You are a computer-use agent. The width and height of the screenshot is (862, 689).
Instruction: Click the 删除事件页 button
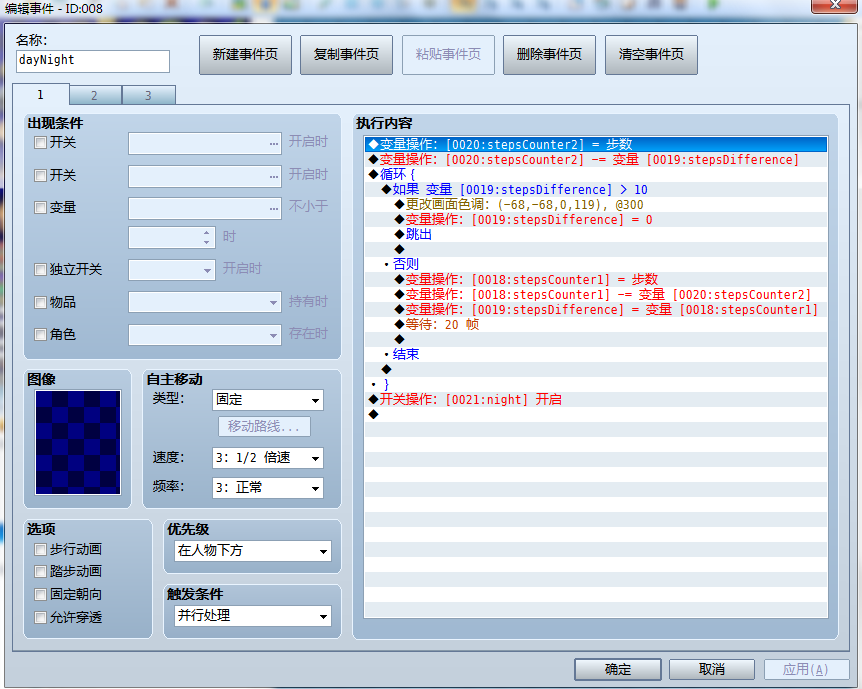(x=549, y=54)
